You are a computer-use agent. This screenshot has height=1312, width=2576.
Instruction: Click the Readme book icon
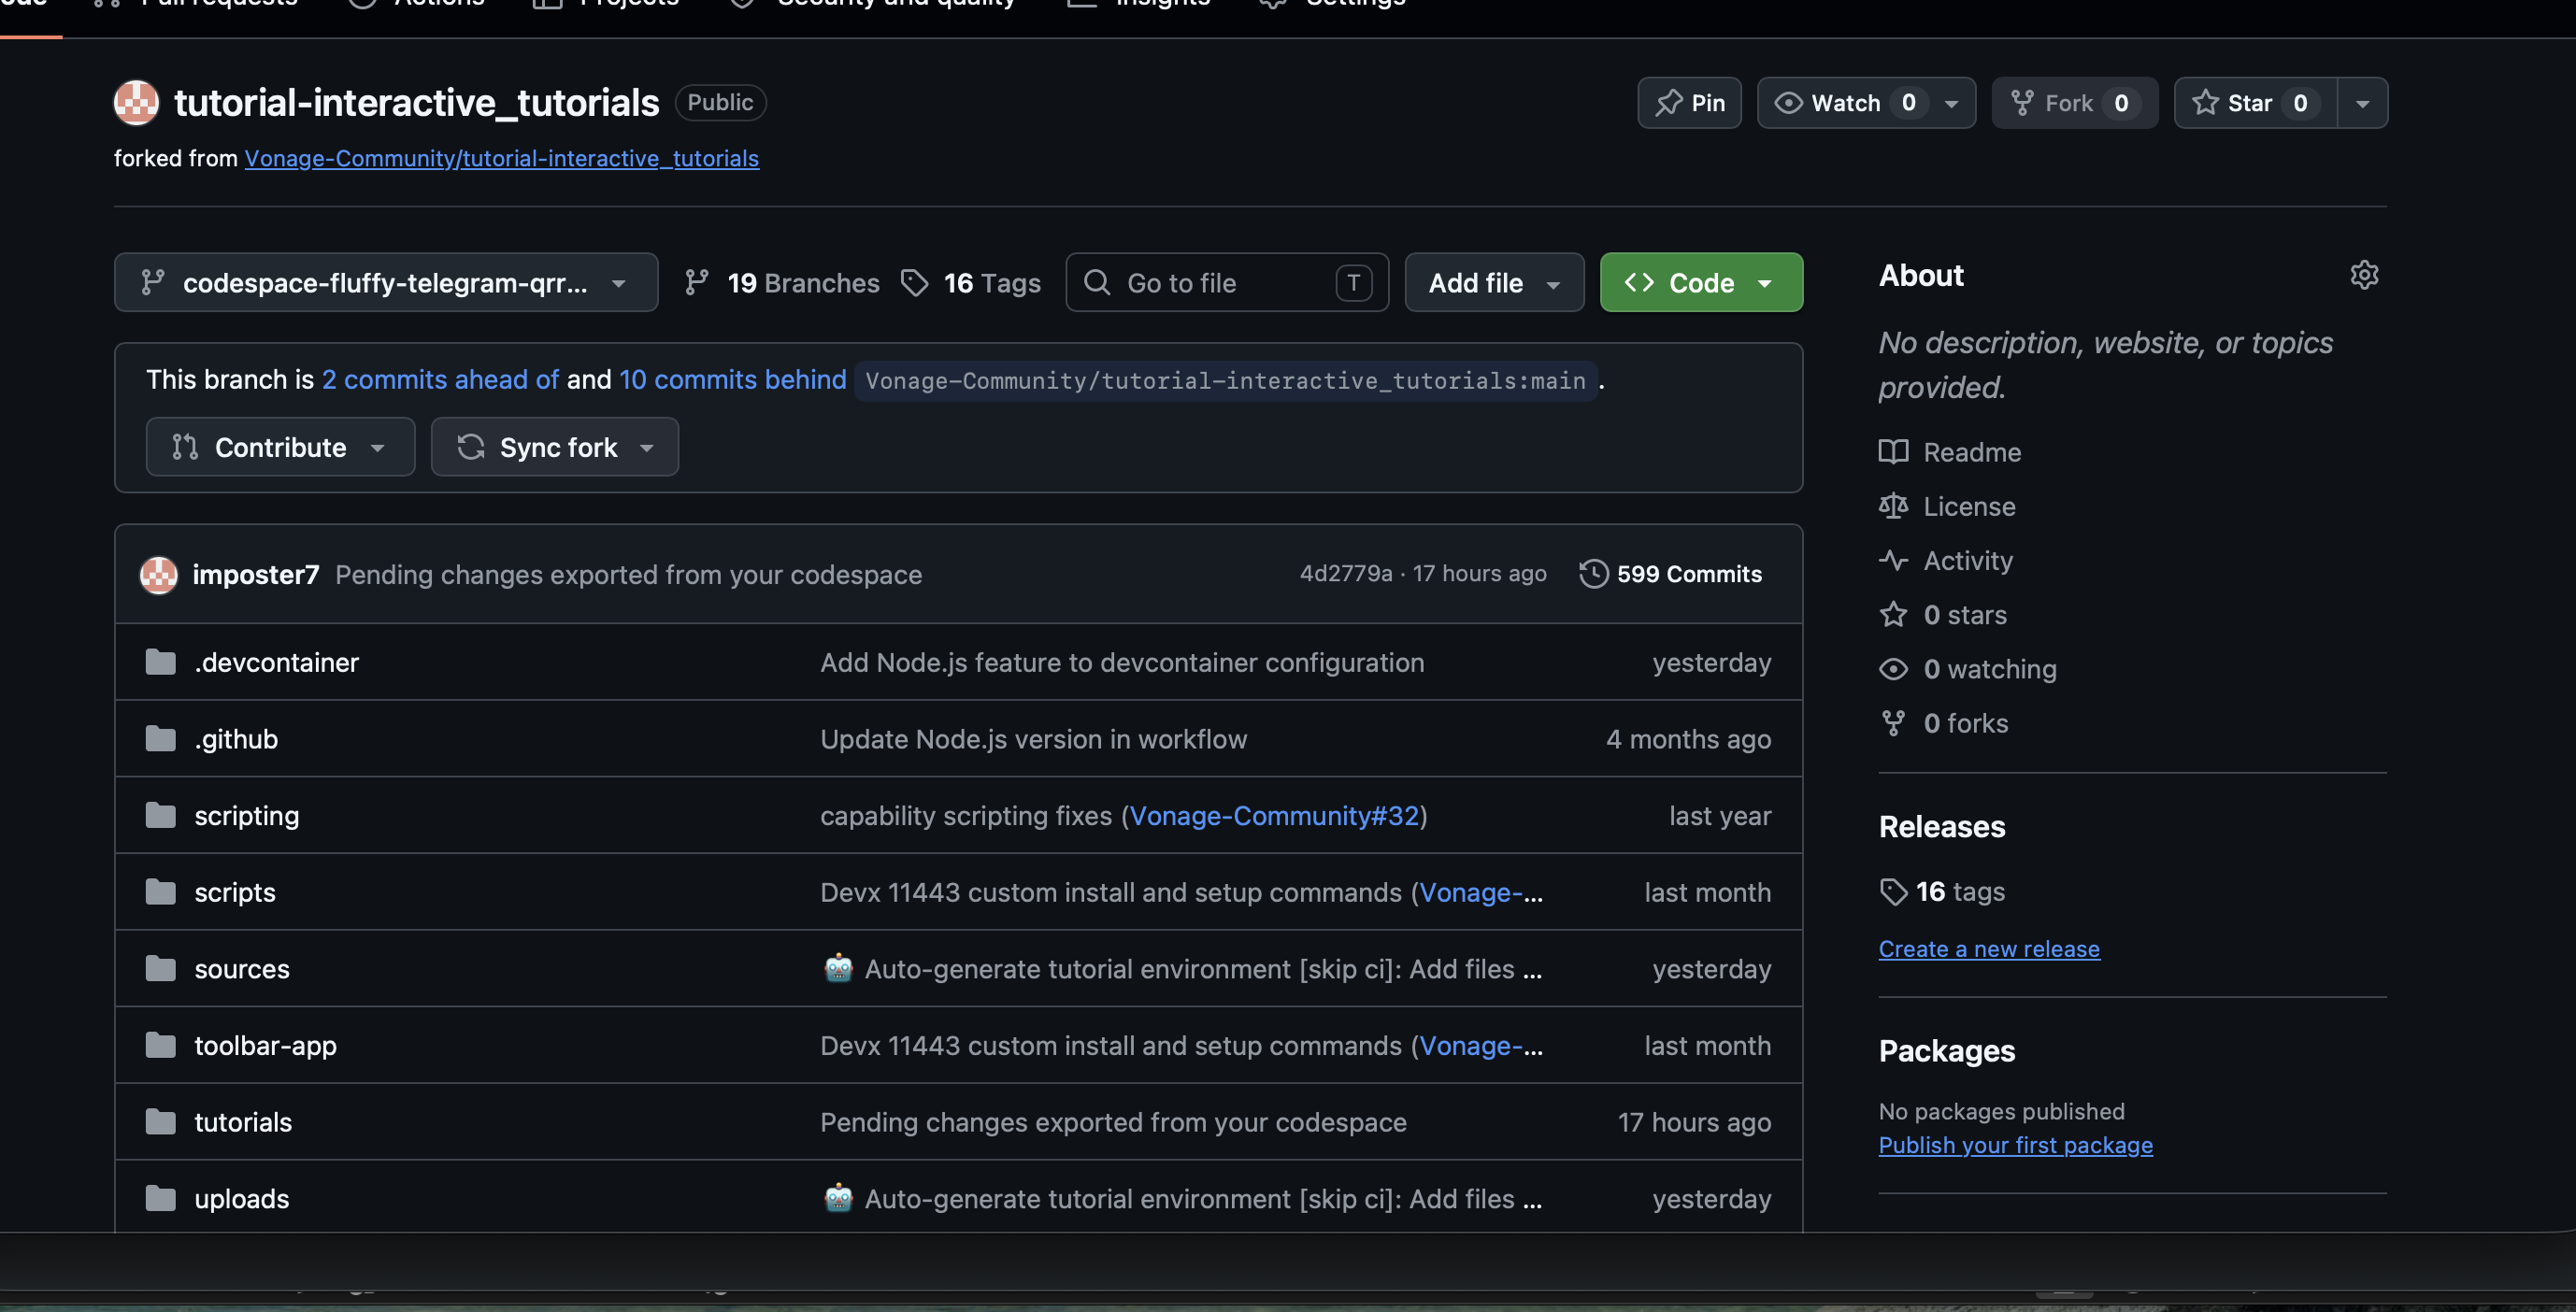[x=1893, y=452]
